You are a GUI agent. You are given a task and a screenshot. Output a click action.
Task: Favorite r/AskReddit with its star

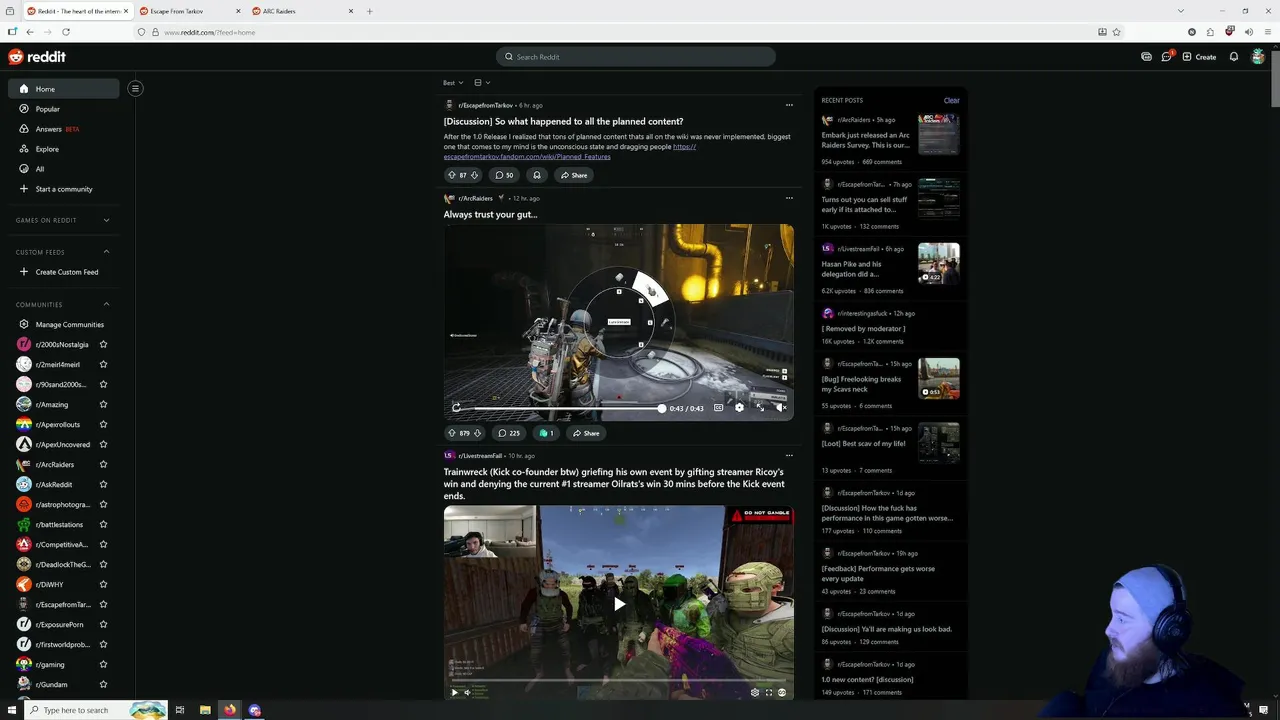click(103, 484)
